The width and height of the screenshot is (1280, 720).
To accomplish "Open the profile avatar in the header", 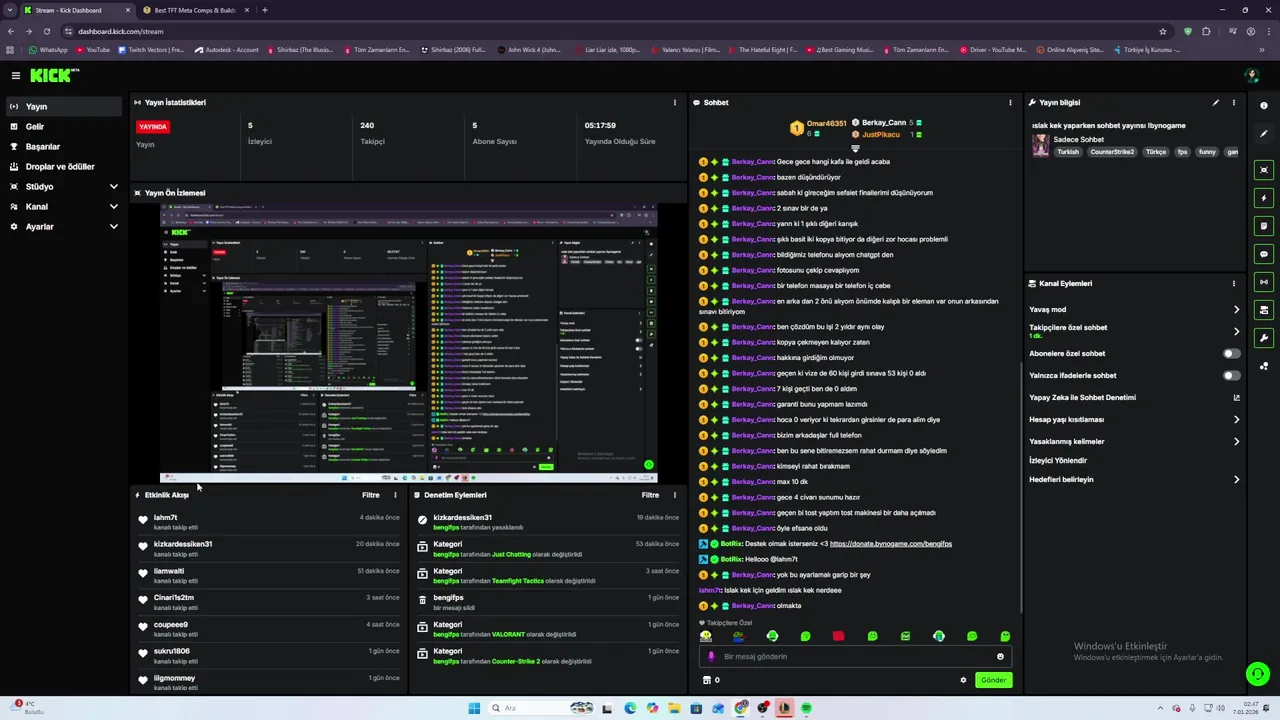I will pos(1251,76).
